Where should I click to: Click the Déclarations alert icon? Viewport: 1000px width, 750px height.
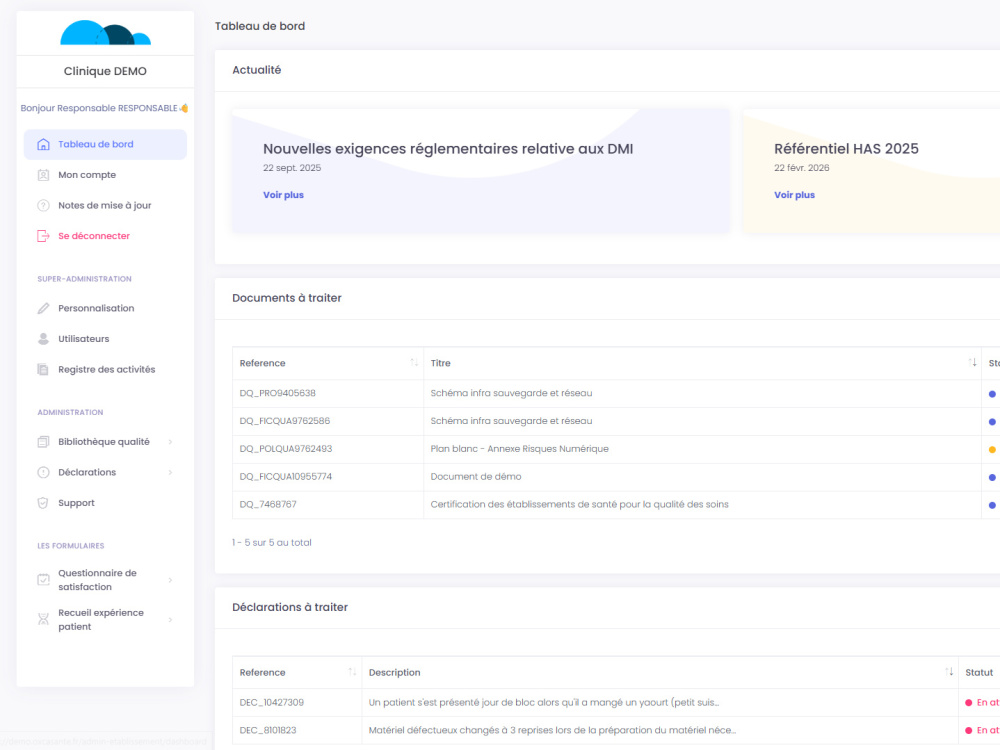(x=43, y=472)
